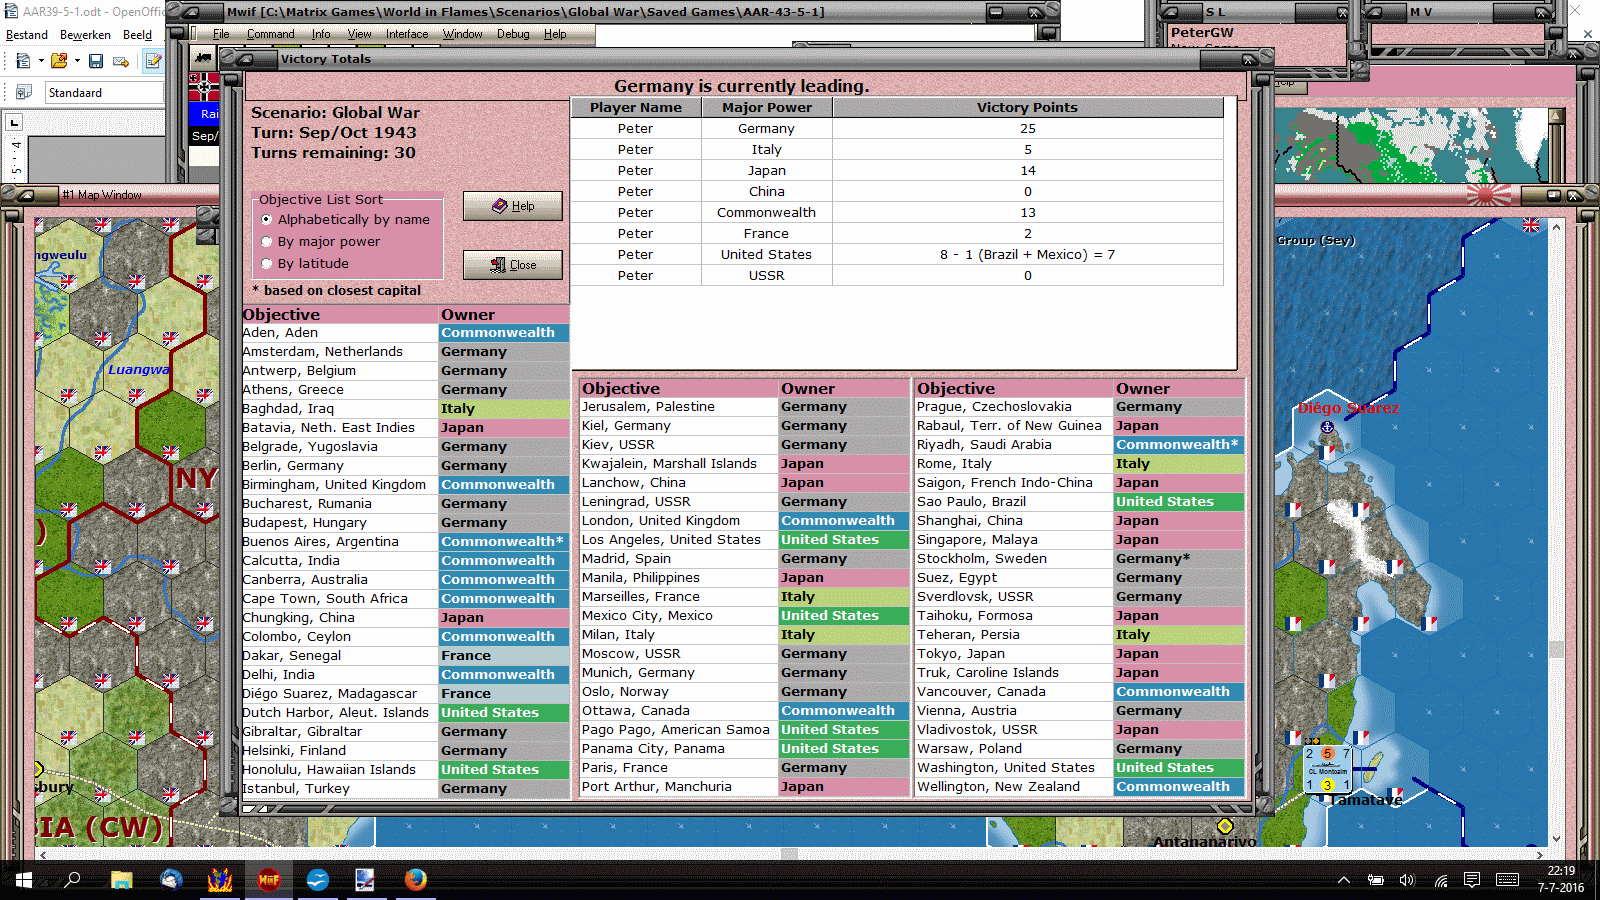Select 'Paris, France' objective row

[744, 768]
